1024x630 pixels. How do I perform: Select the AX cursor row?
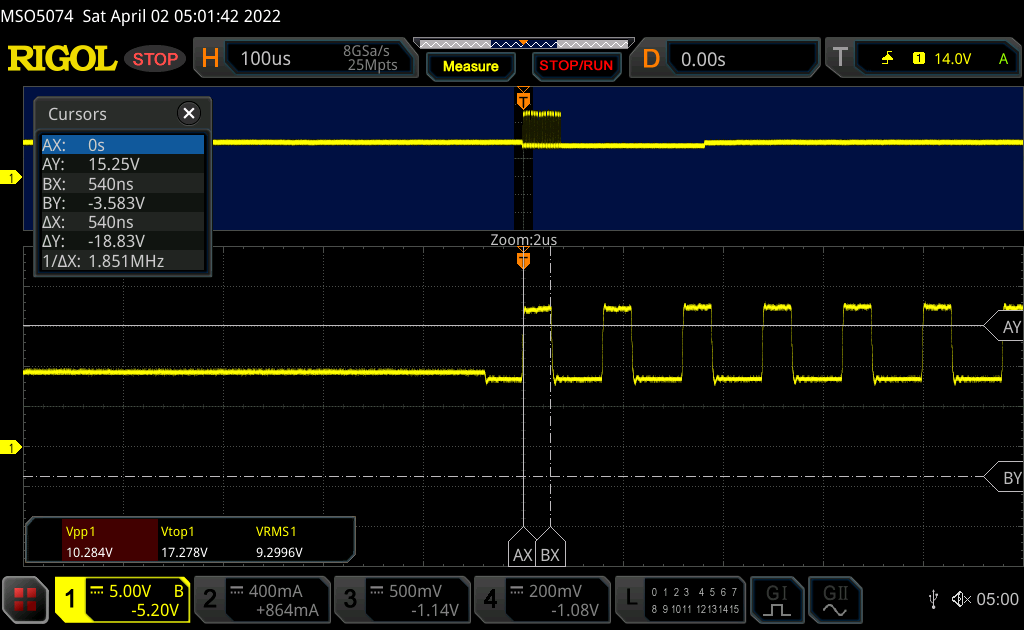pyautogui.click(x=123, y=145)
